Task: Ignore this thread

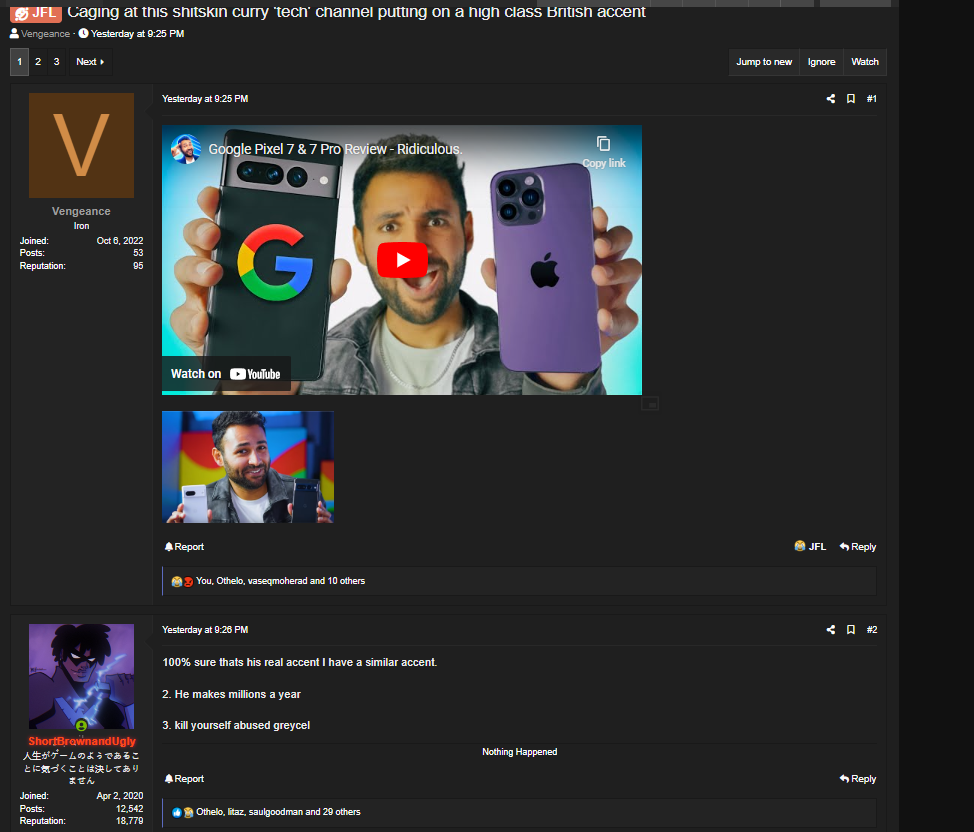Action: (821, 62)
